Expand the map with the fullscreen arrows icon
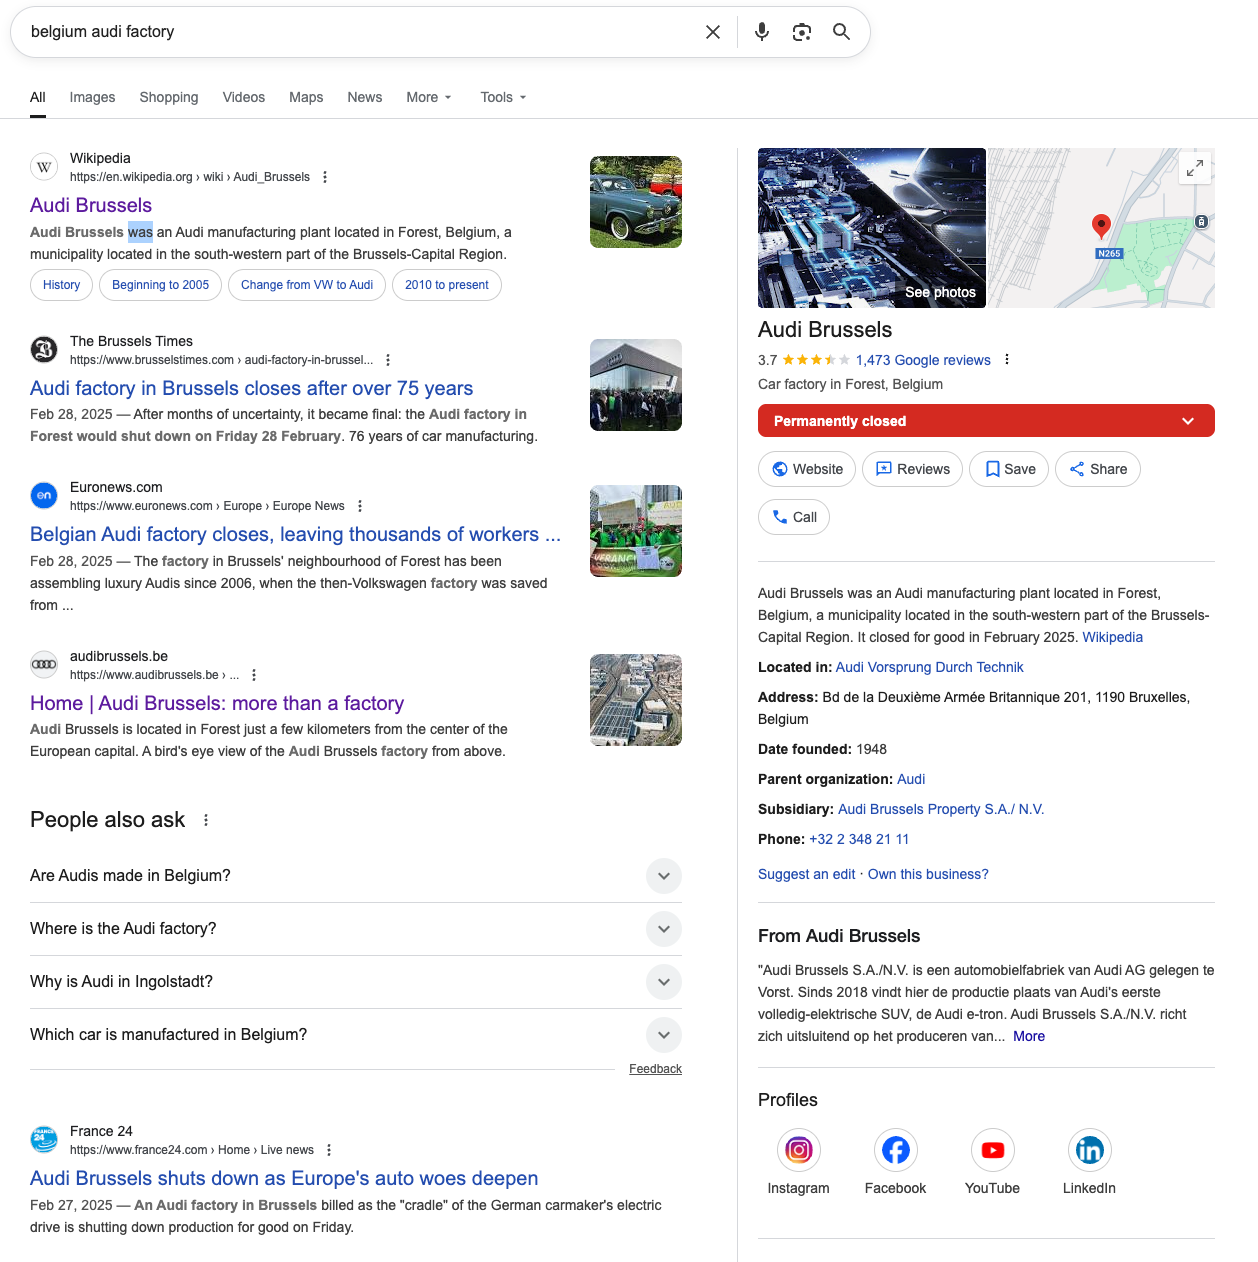1258x1262 pixels. pyautogui.click(x=1195, y=169)
